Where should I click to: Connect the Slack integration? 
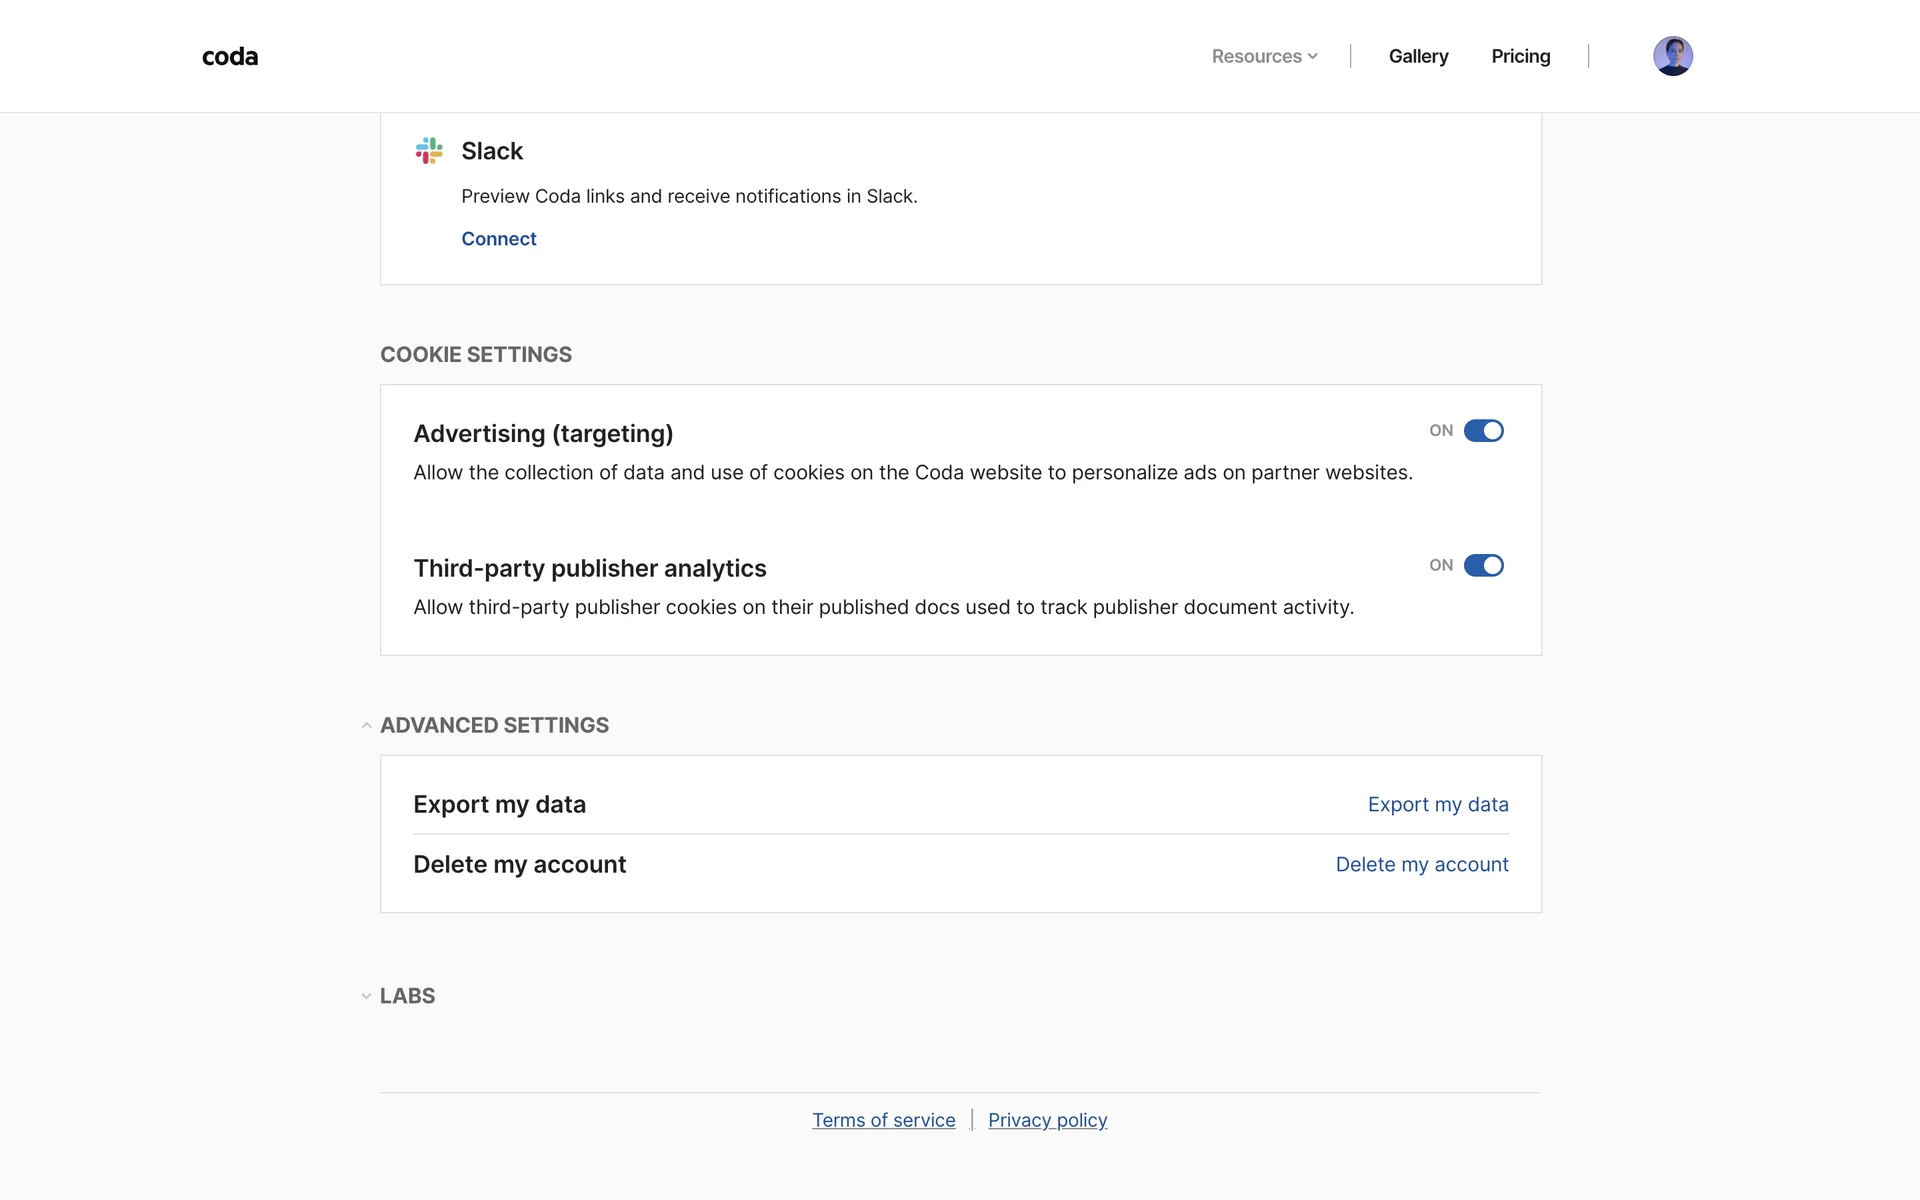(x=498, y=239)
